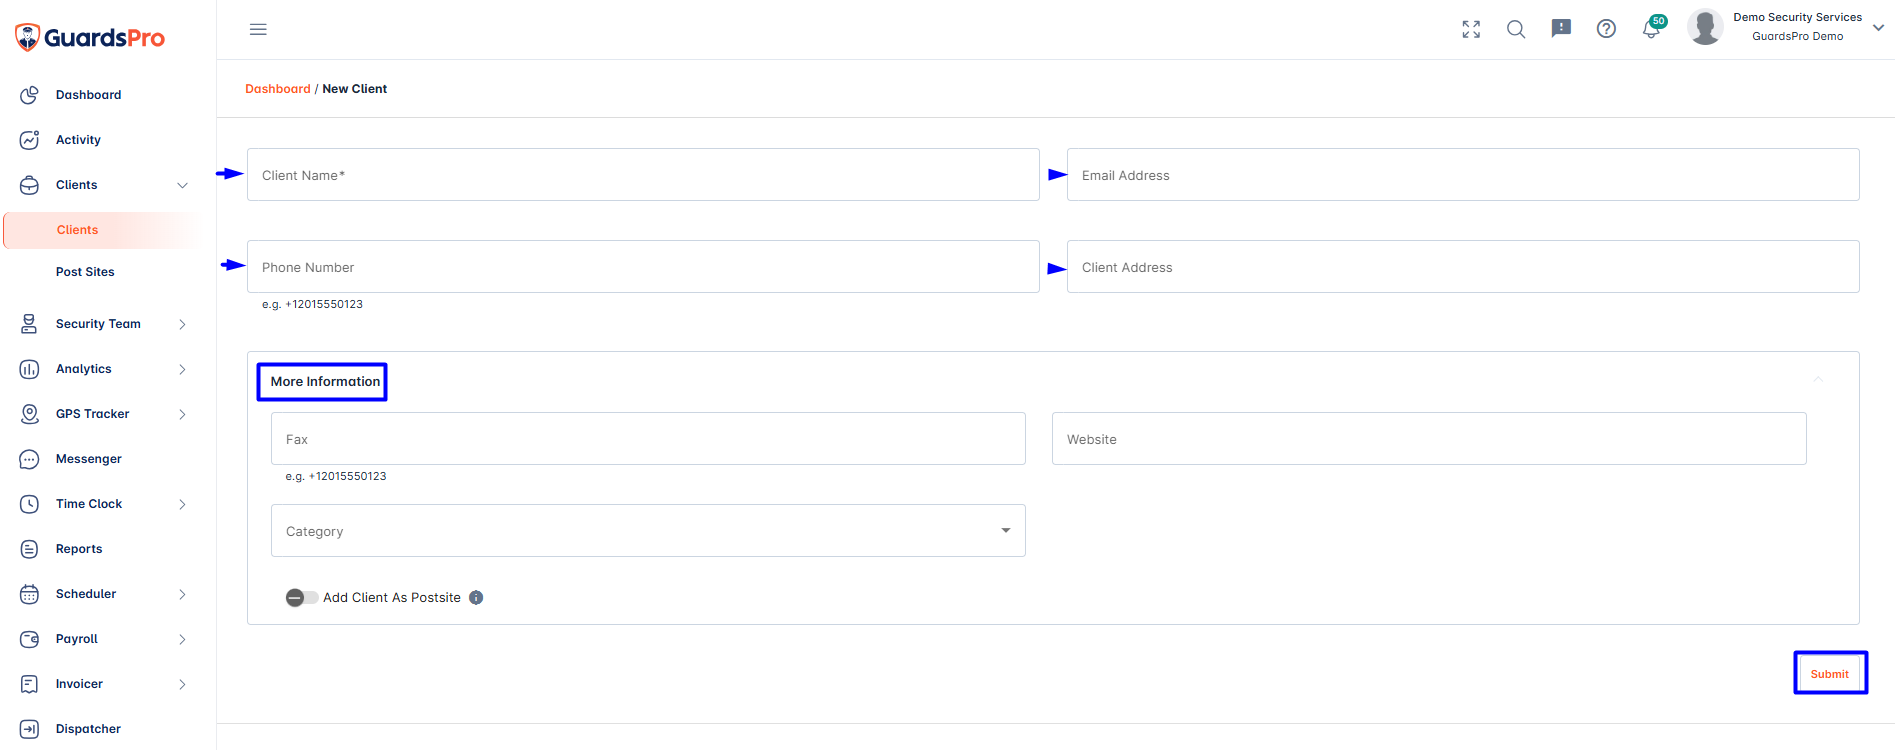
Task: Open the help question mark icon
Action: click(1606, 29)
